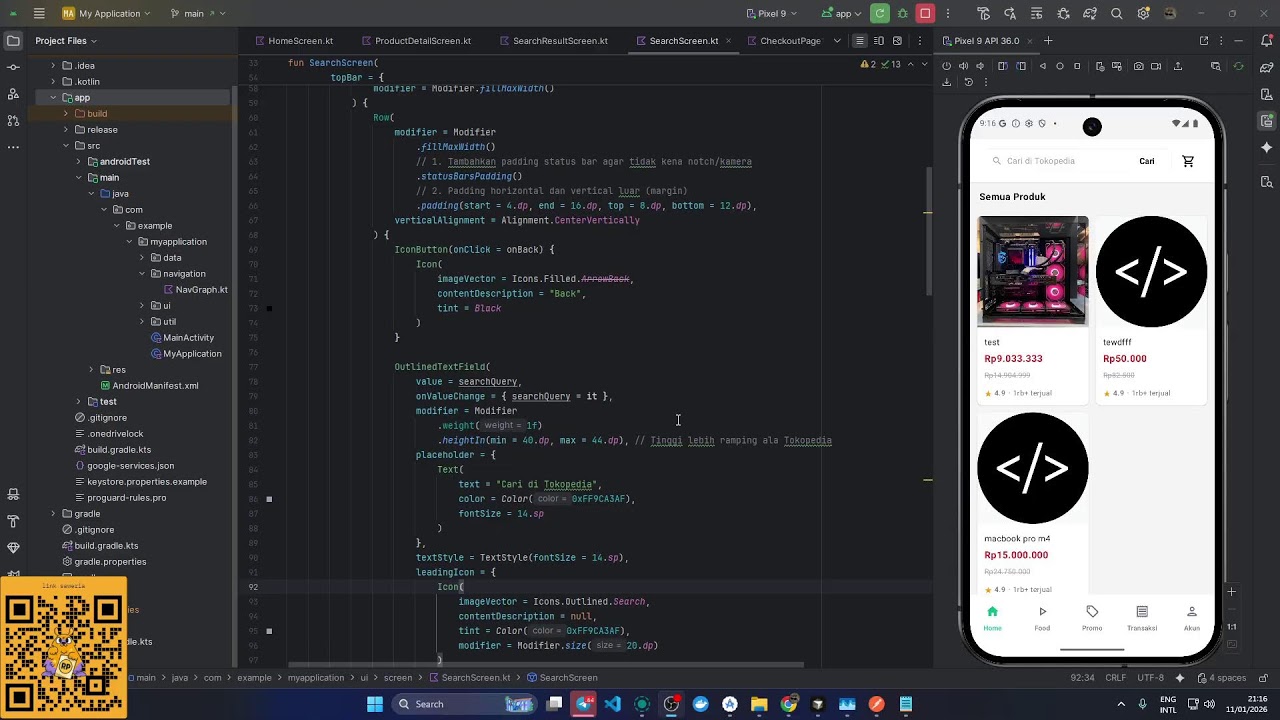Select Pixel 9 API 36.0 emulator tab
Screen dimensions: 1280x720
(x=980, y=41)
